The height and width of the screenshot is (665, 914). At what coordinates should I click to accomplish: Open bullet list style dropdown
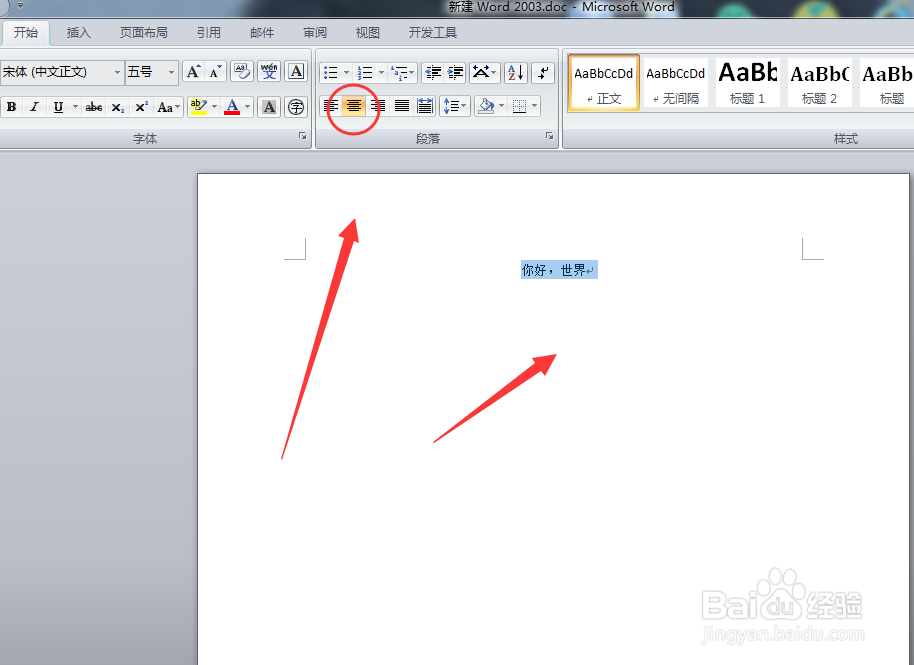(346, 73)
